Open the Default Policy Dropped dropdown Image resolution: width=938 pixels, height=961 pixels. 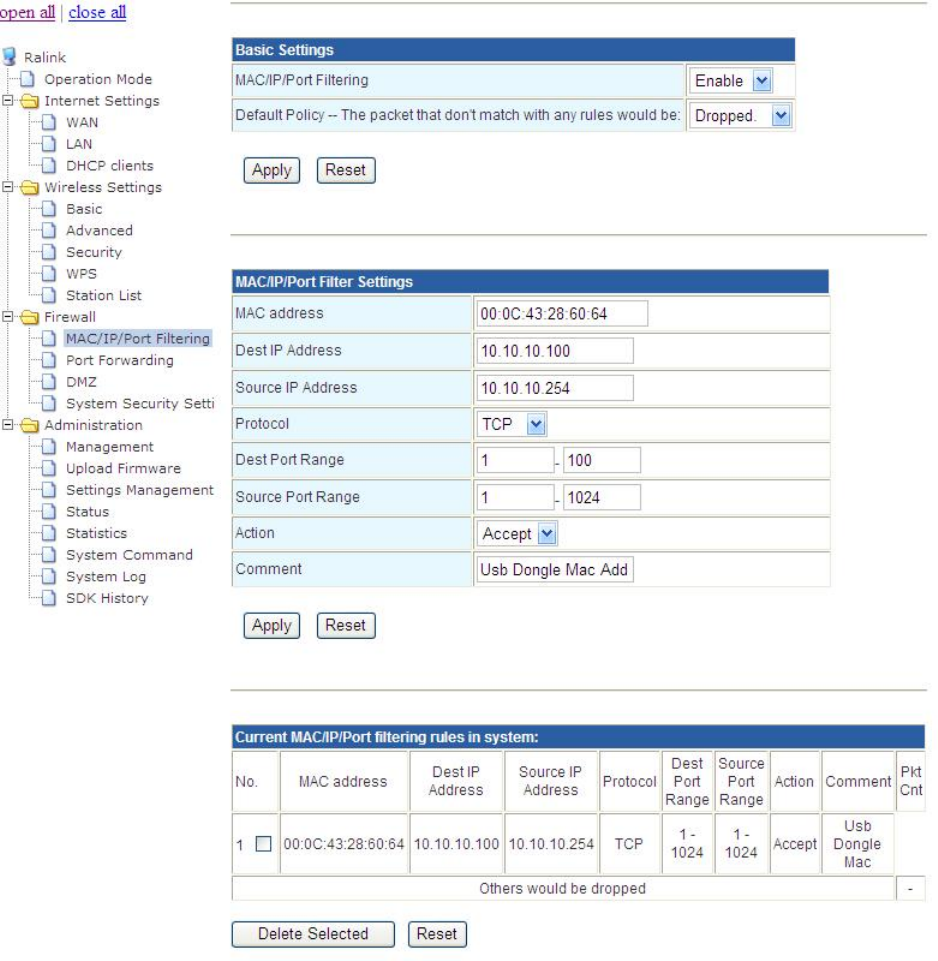740,116
